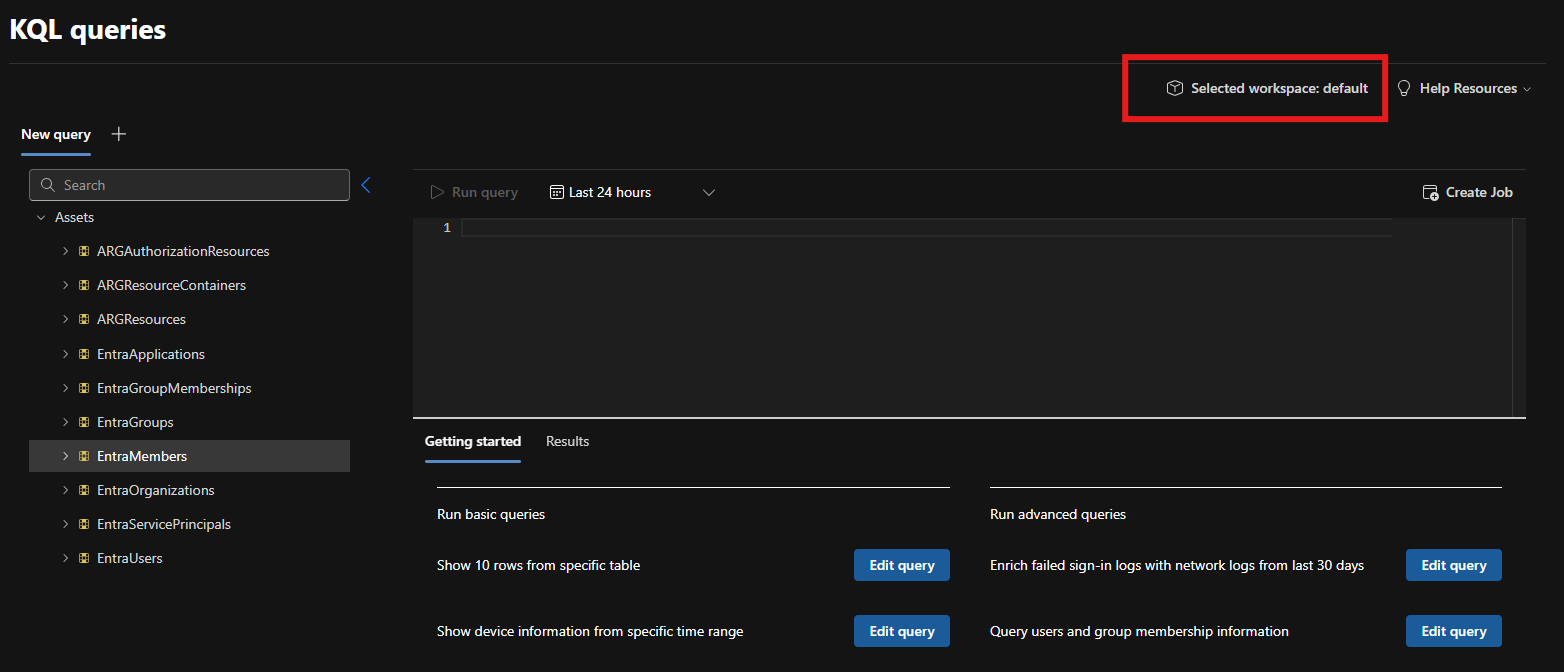Select the EntraGroupMemberships tree item
The height and width of the screenshot is (672, 1564).
(174, 388)
